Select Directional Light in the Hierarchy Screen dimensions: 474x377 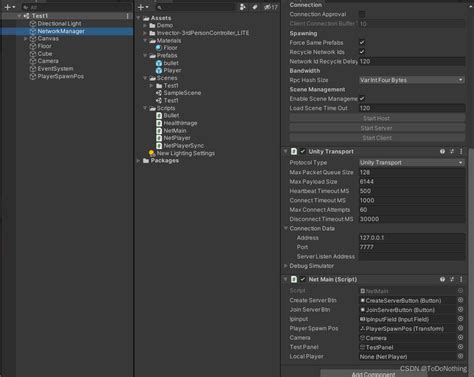(59, 23)
